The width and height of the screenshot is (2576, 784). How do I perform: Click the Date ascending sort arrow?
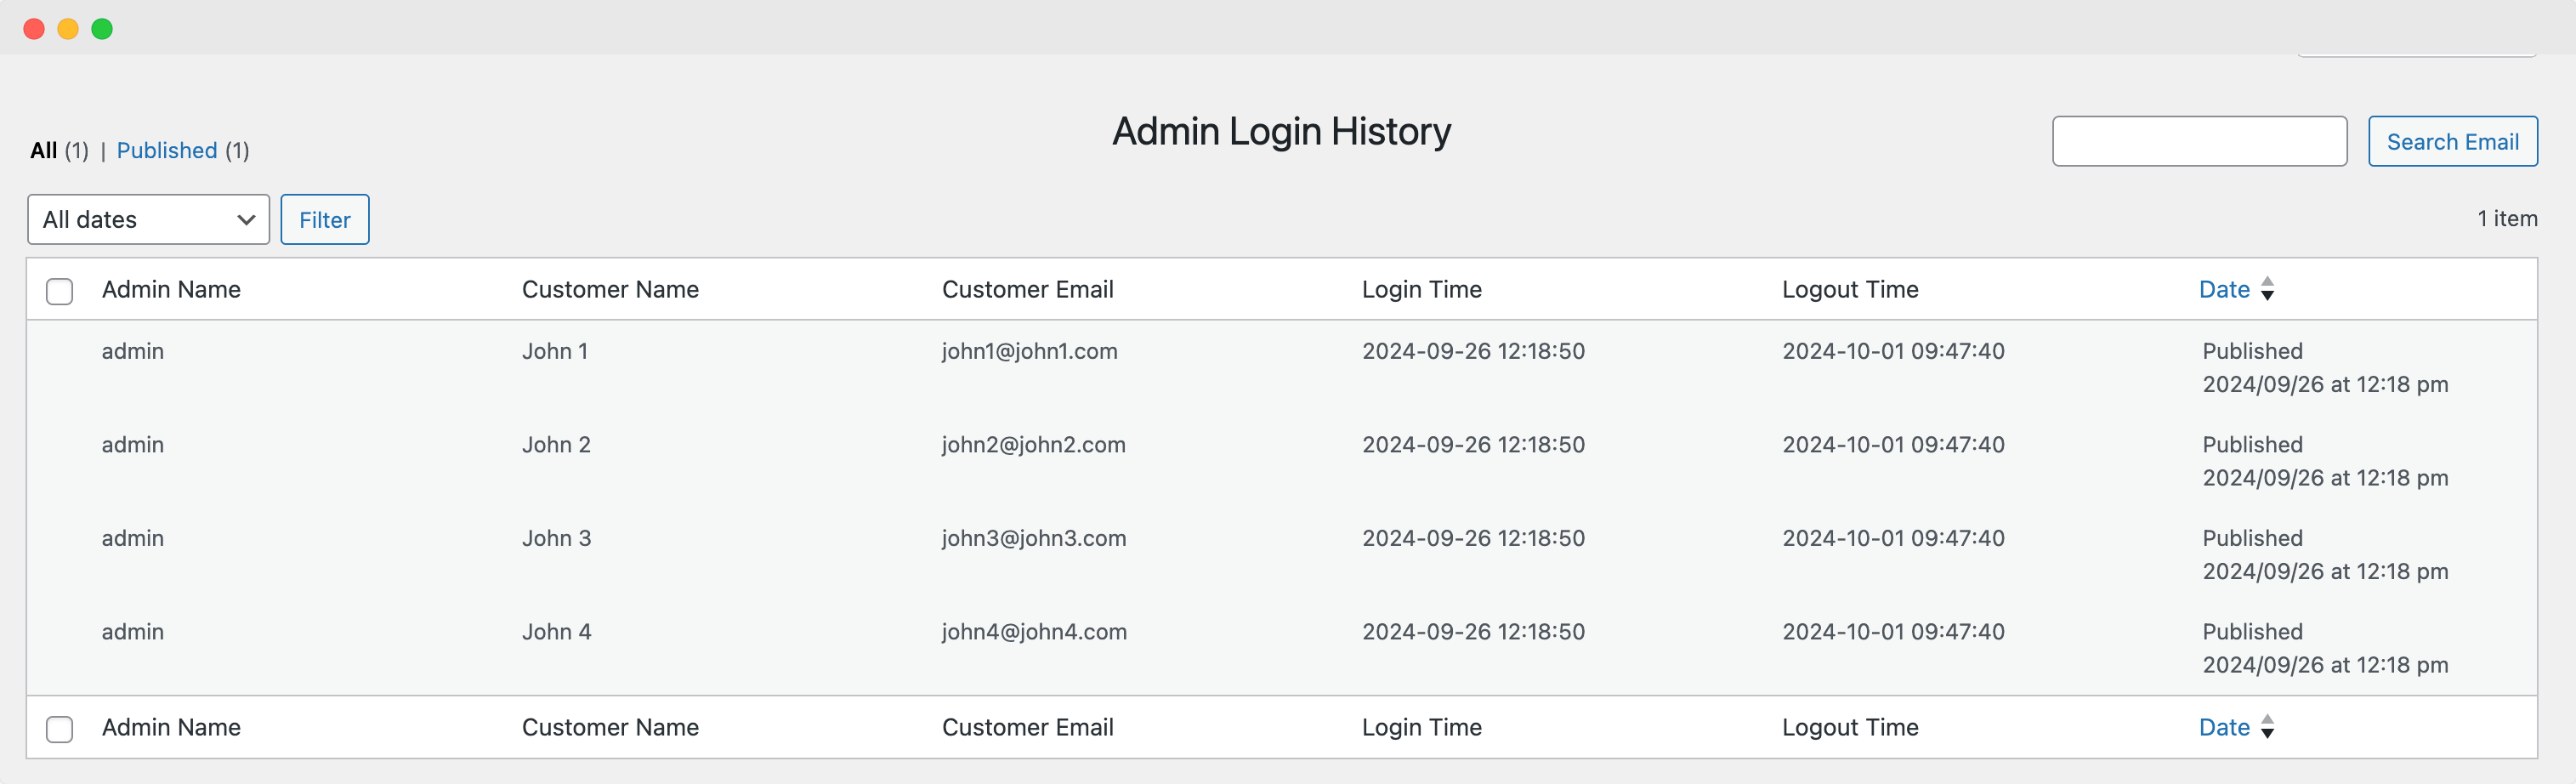(x=2268, y=281)
